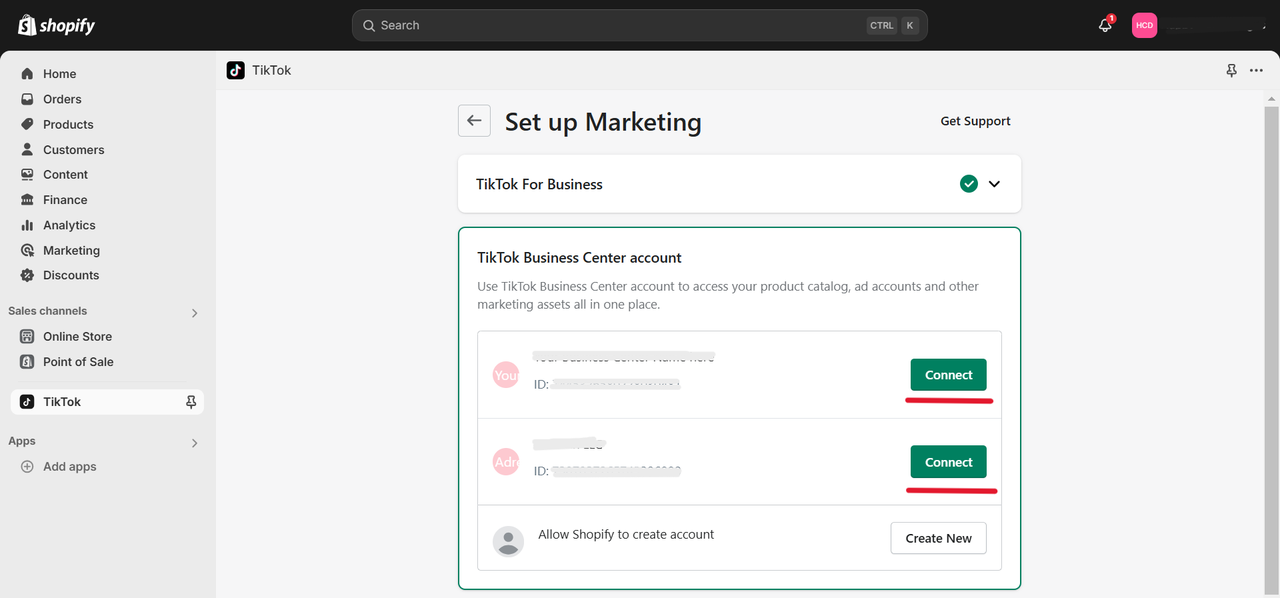This screenshot has height=598, width=1280.
Task: Expand the Sales channels chevron
Action: (x=194, y=313)
